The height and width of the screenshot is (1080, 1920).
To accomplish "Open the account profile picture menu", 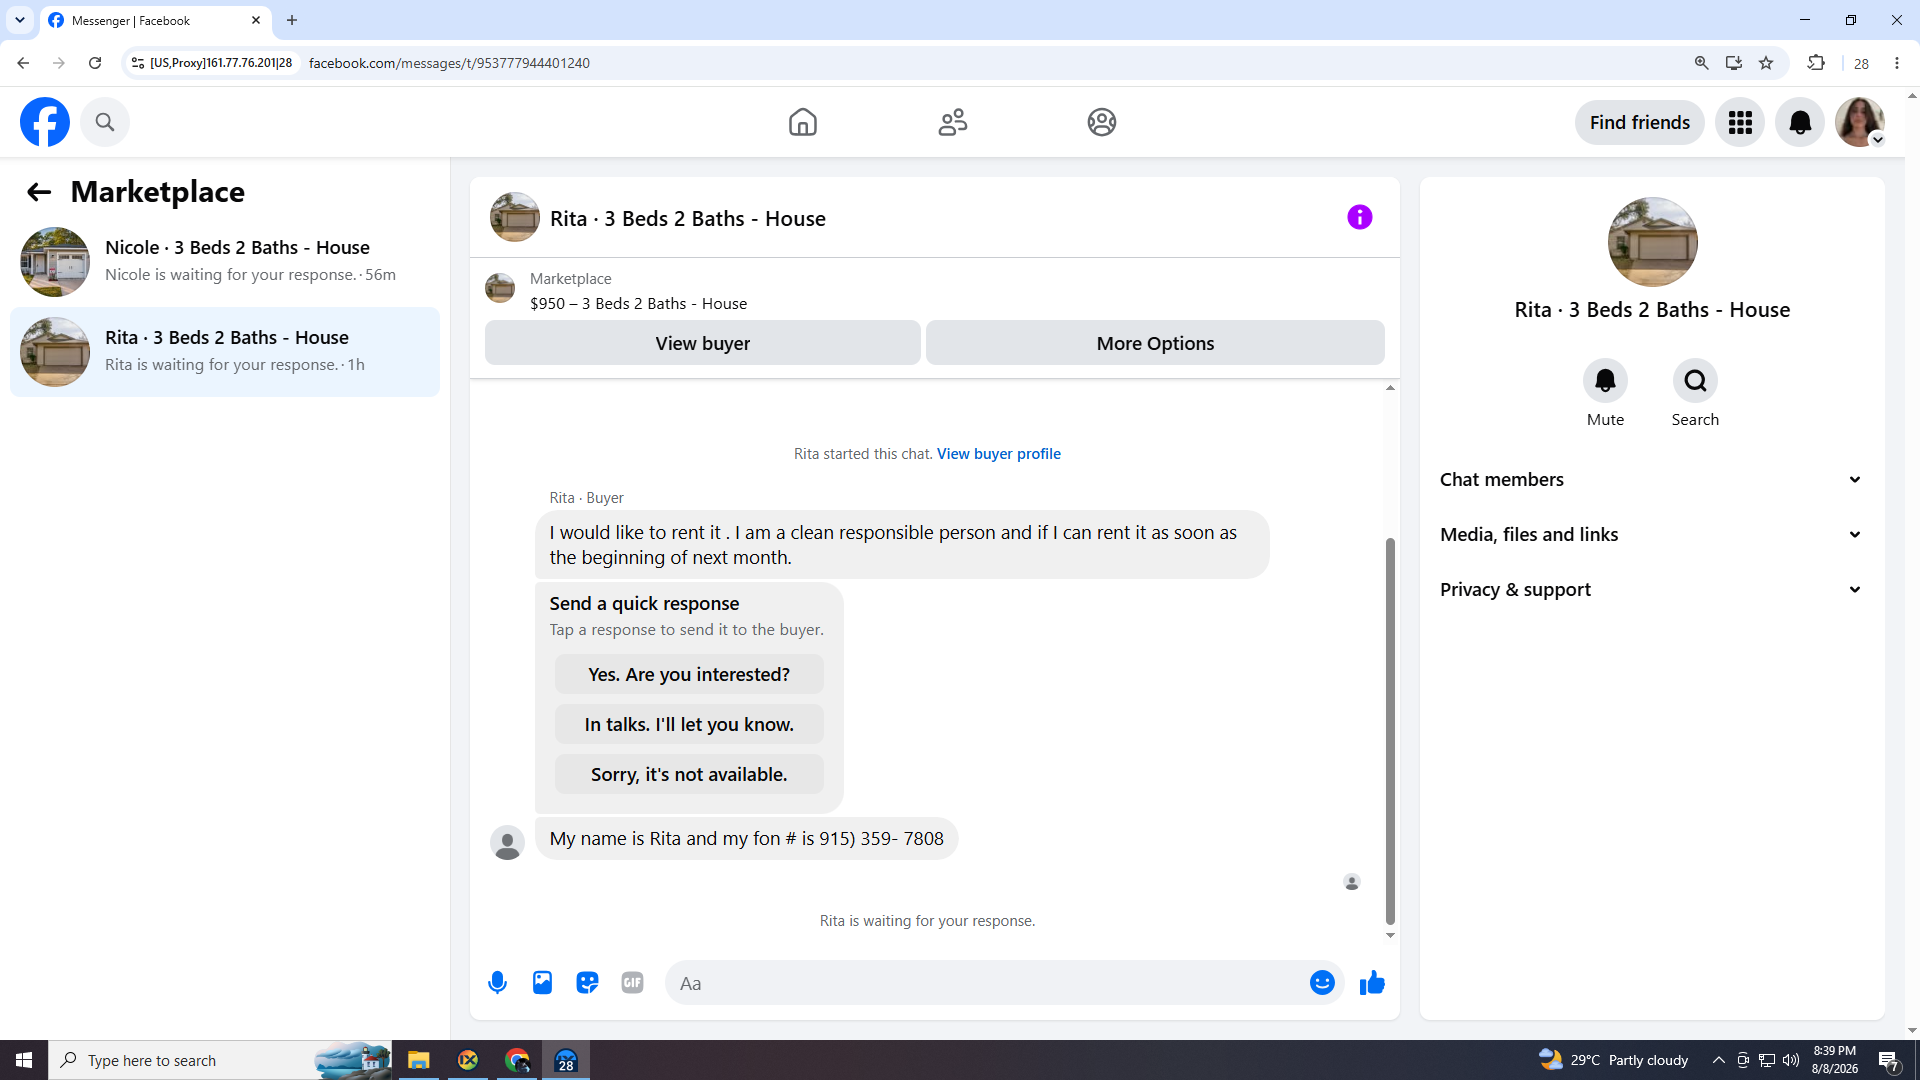I will click(x=1860, y=122).
